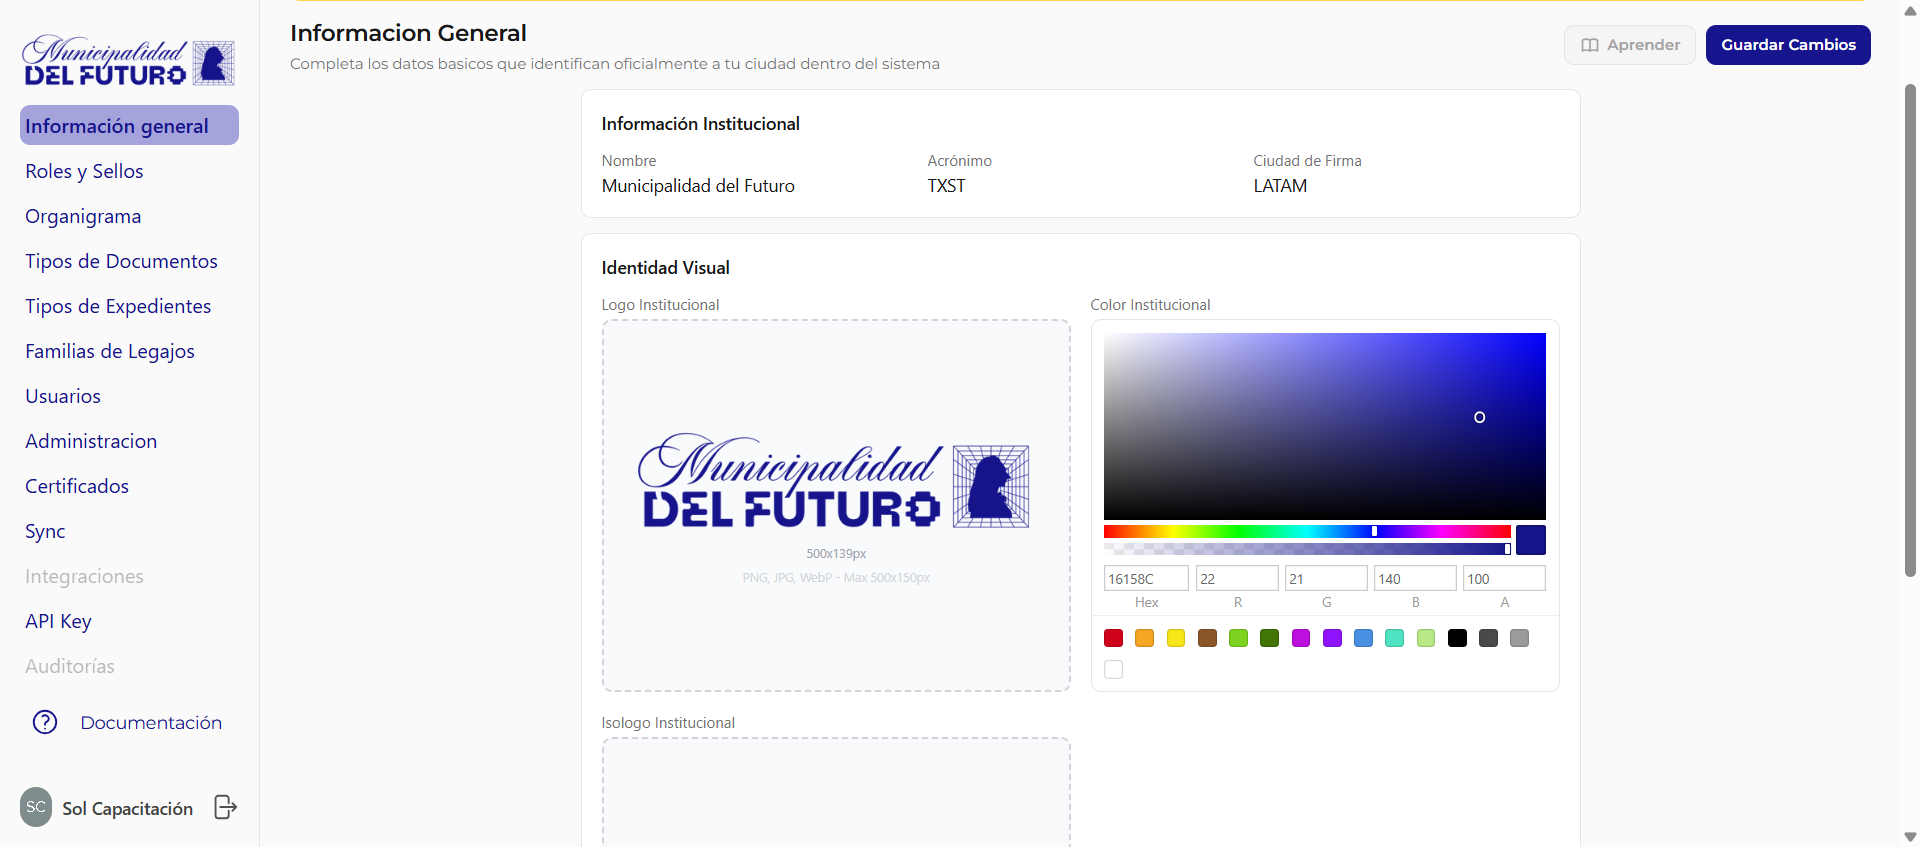Screen dimensions: 1920x847
Task: Click the hue slider bar
Action: pyautogui.click(x=1306, y=531)
